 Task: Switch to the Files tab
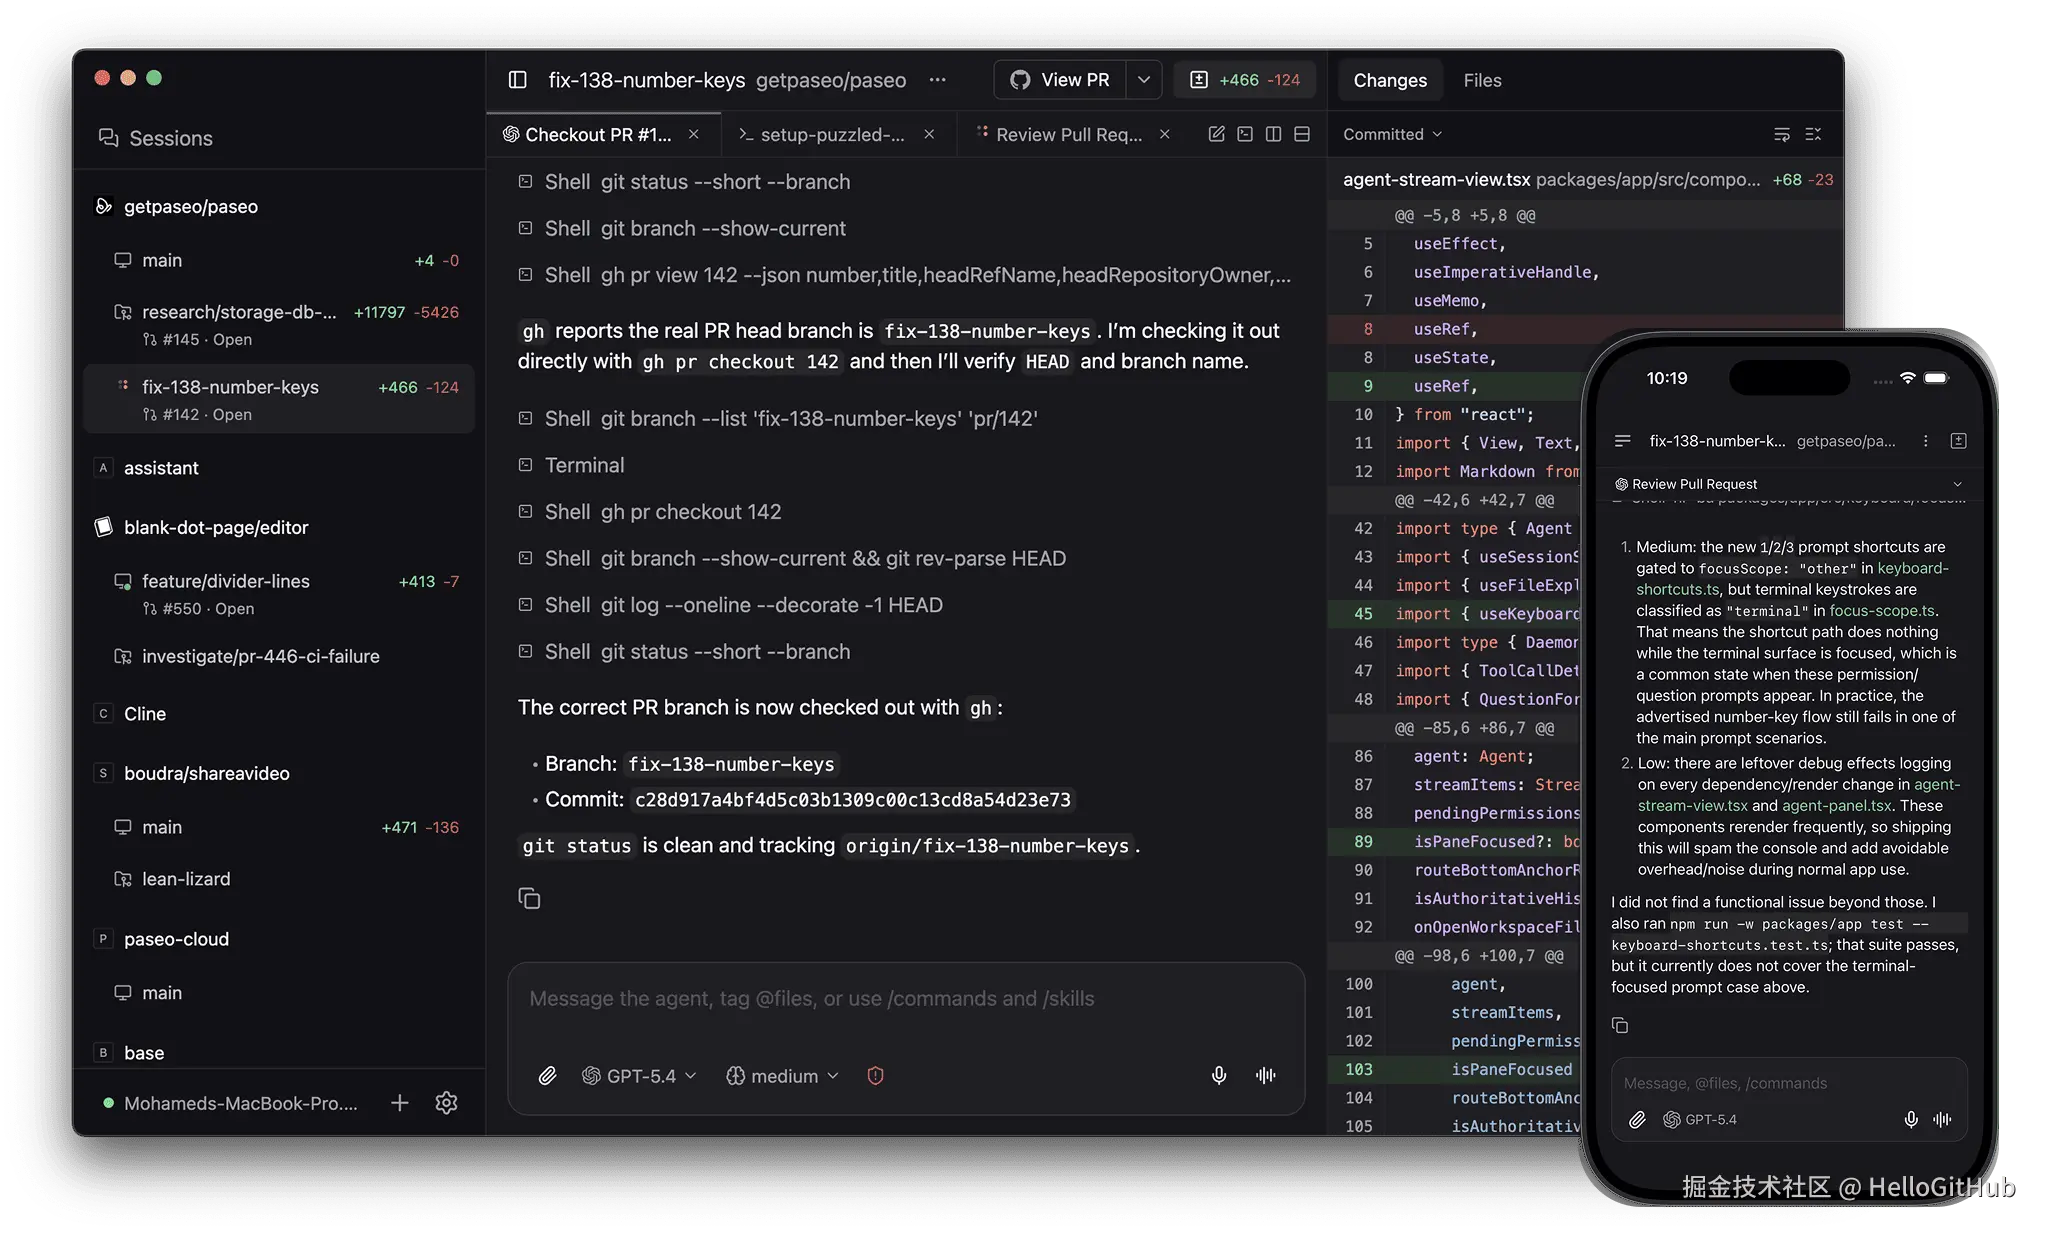(1482, 80)
